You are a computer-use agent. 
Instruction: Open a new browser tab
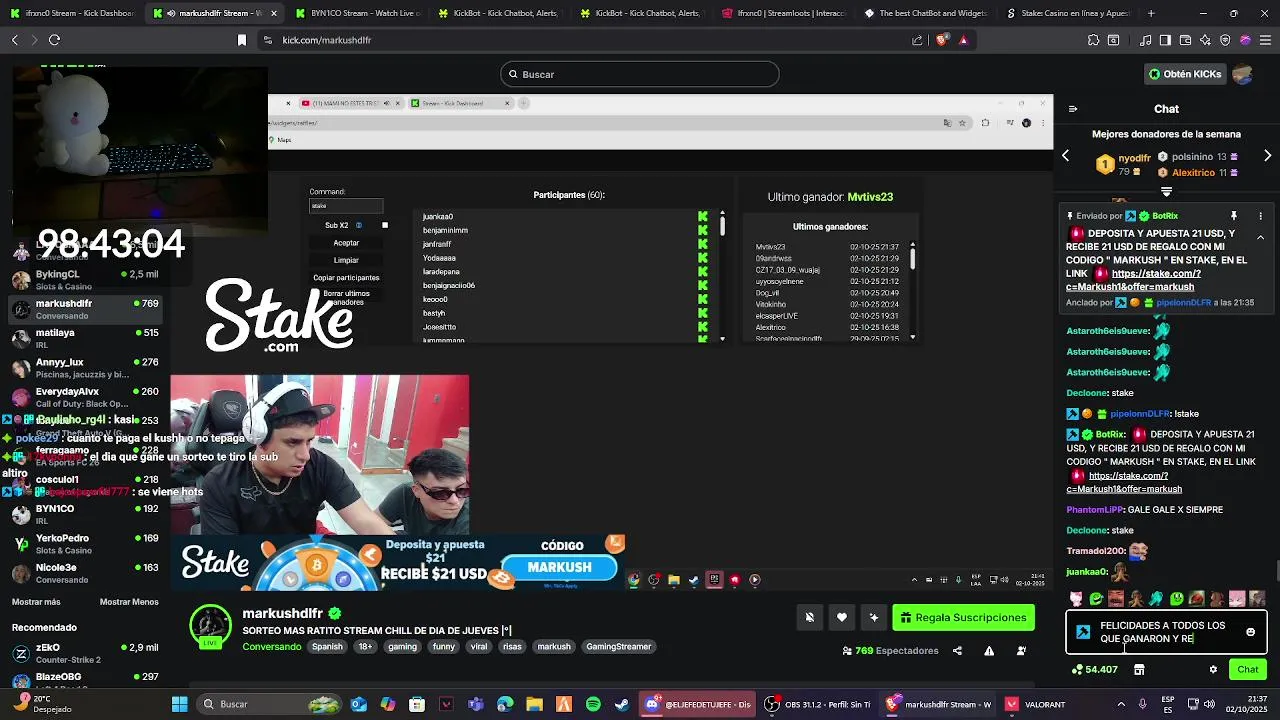(1151, 13)
